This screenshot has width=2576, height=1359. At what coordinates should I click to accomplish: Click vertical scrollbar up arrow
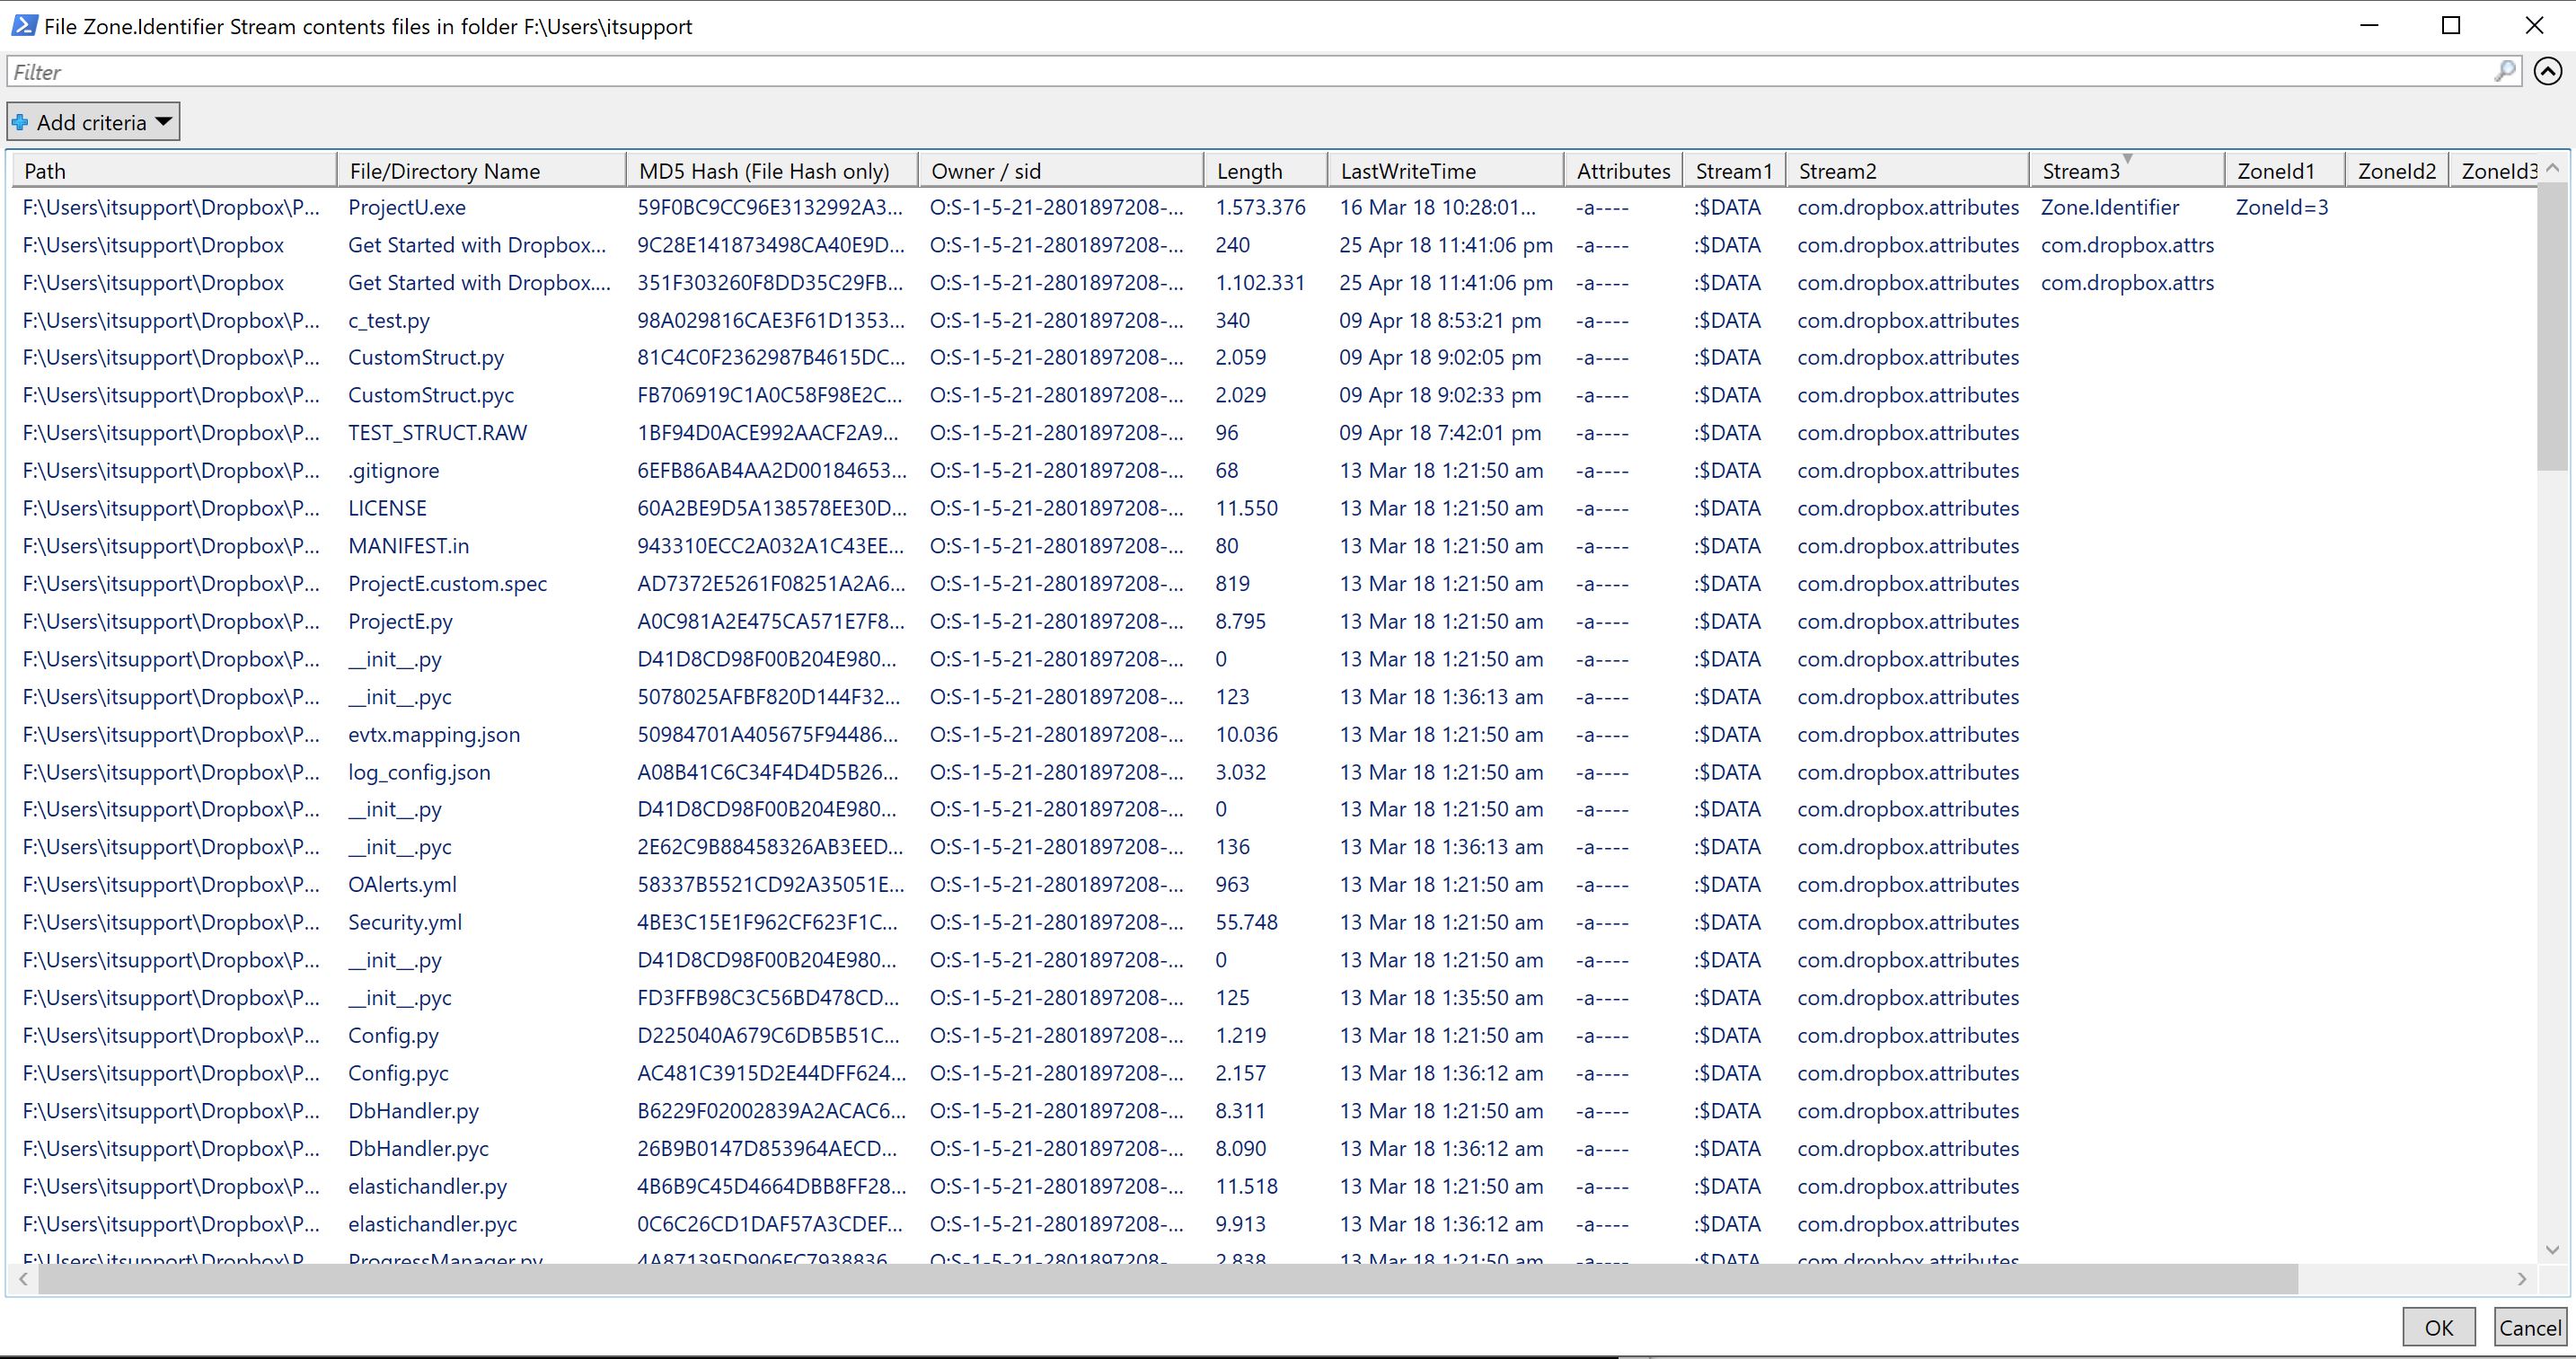coord(2552,168)
